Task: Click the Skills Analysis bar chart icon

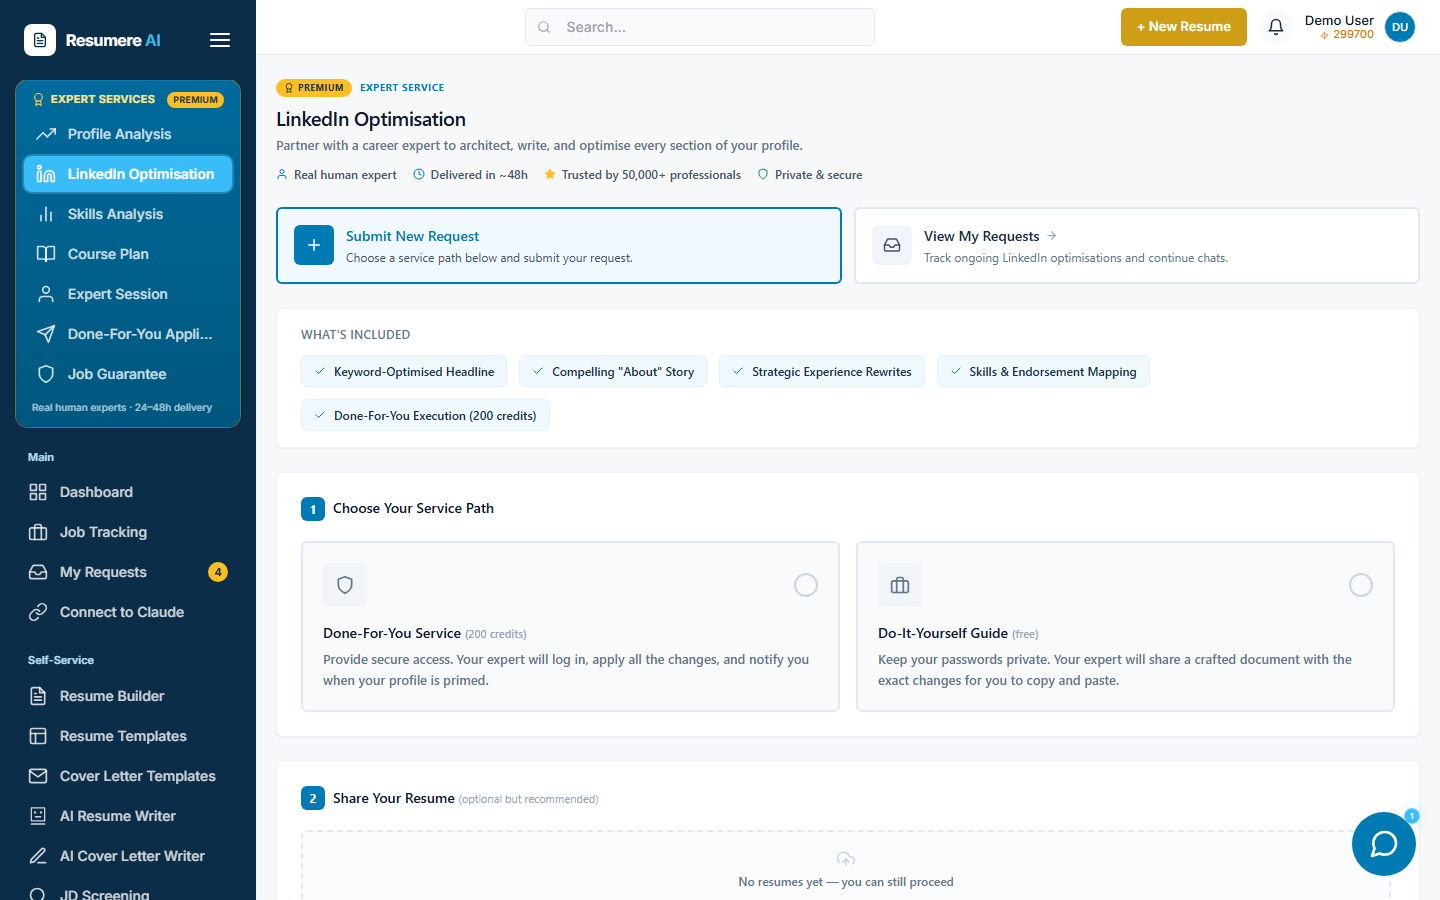Action: coord(46,214)
